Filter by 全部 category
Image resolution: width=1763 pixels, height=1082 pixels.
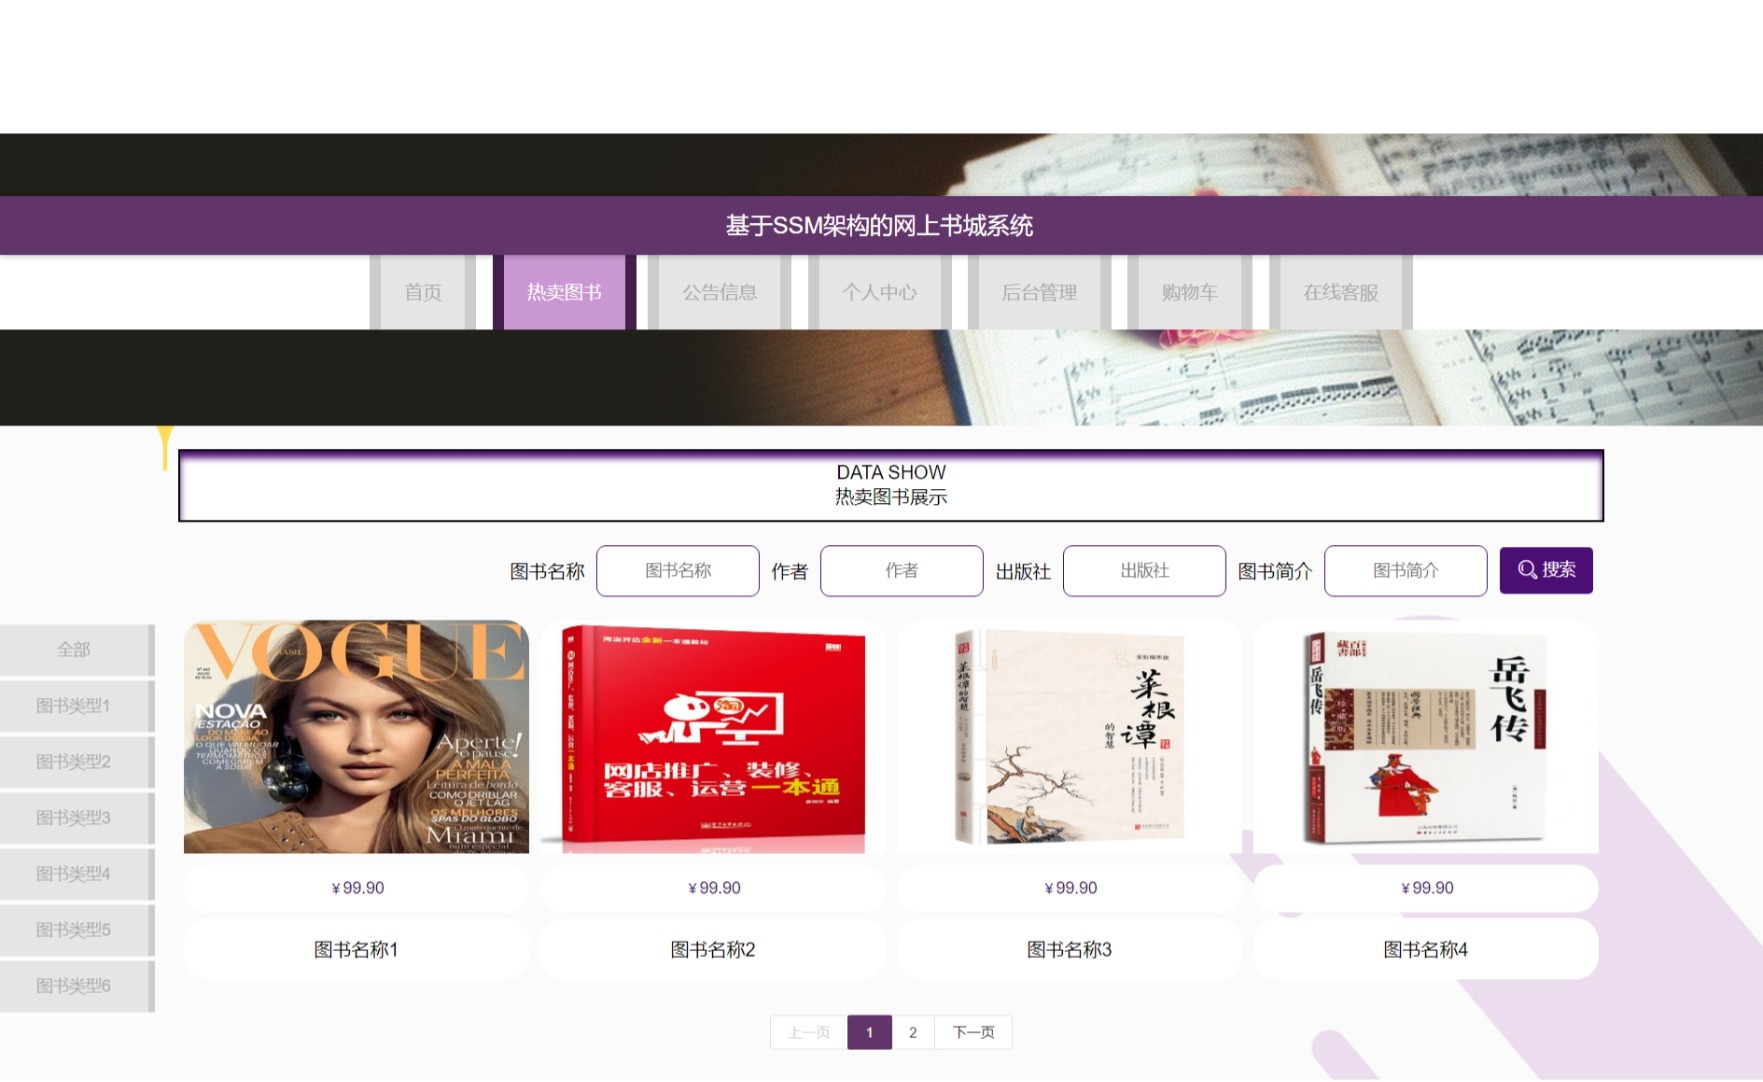tap(76, 650)
